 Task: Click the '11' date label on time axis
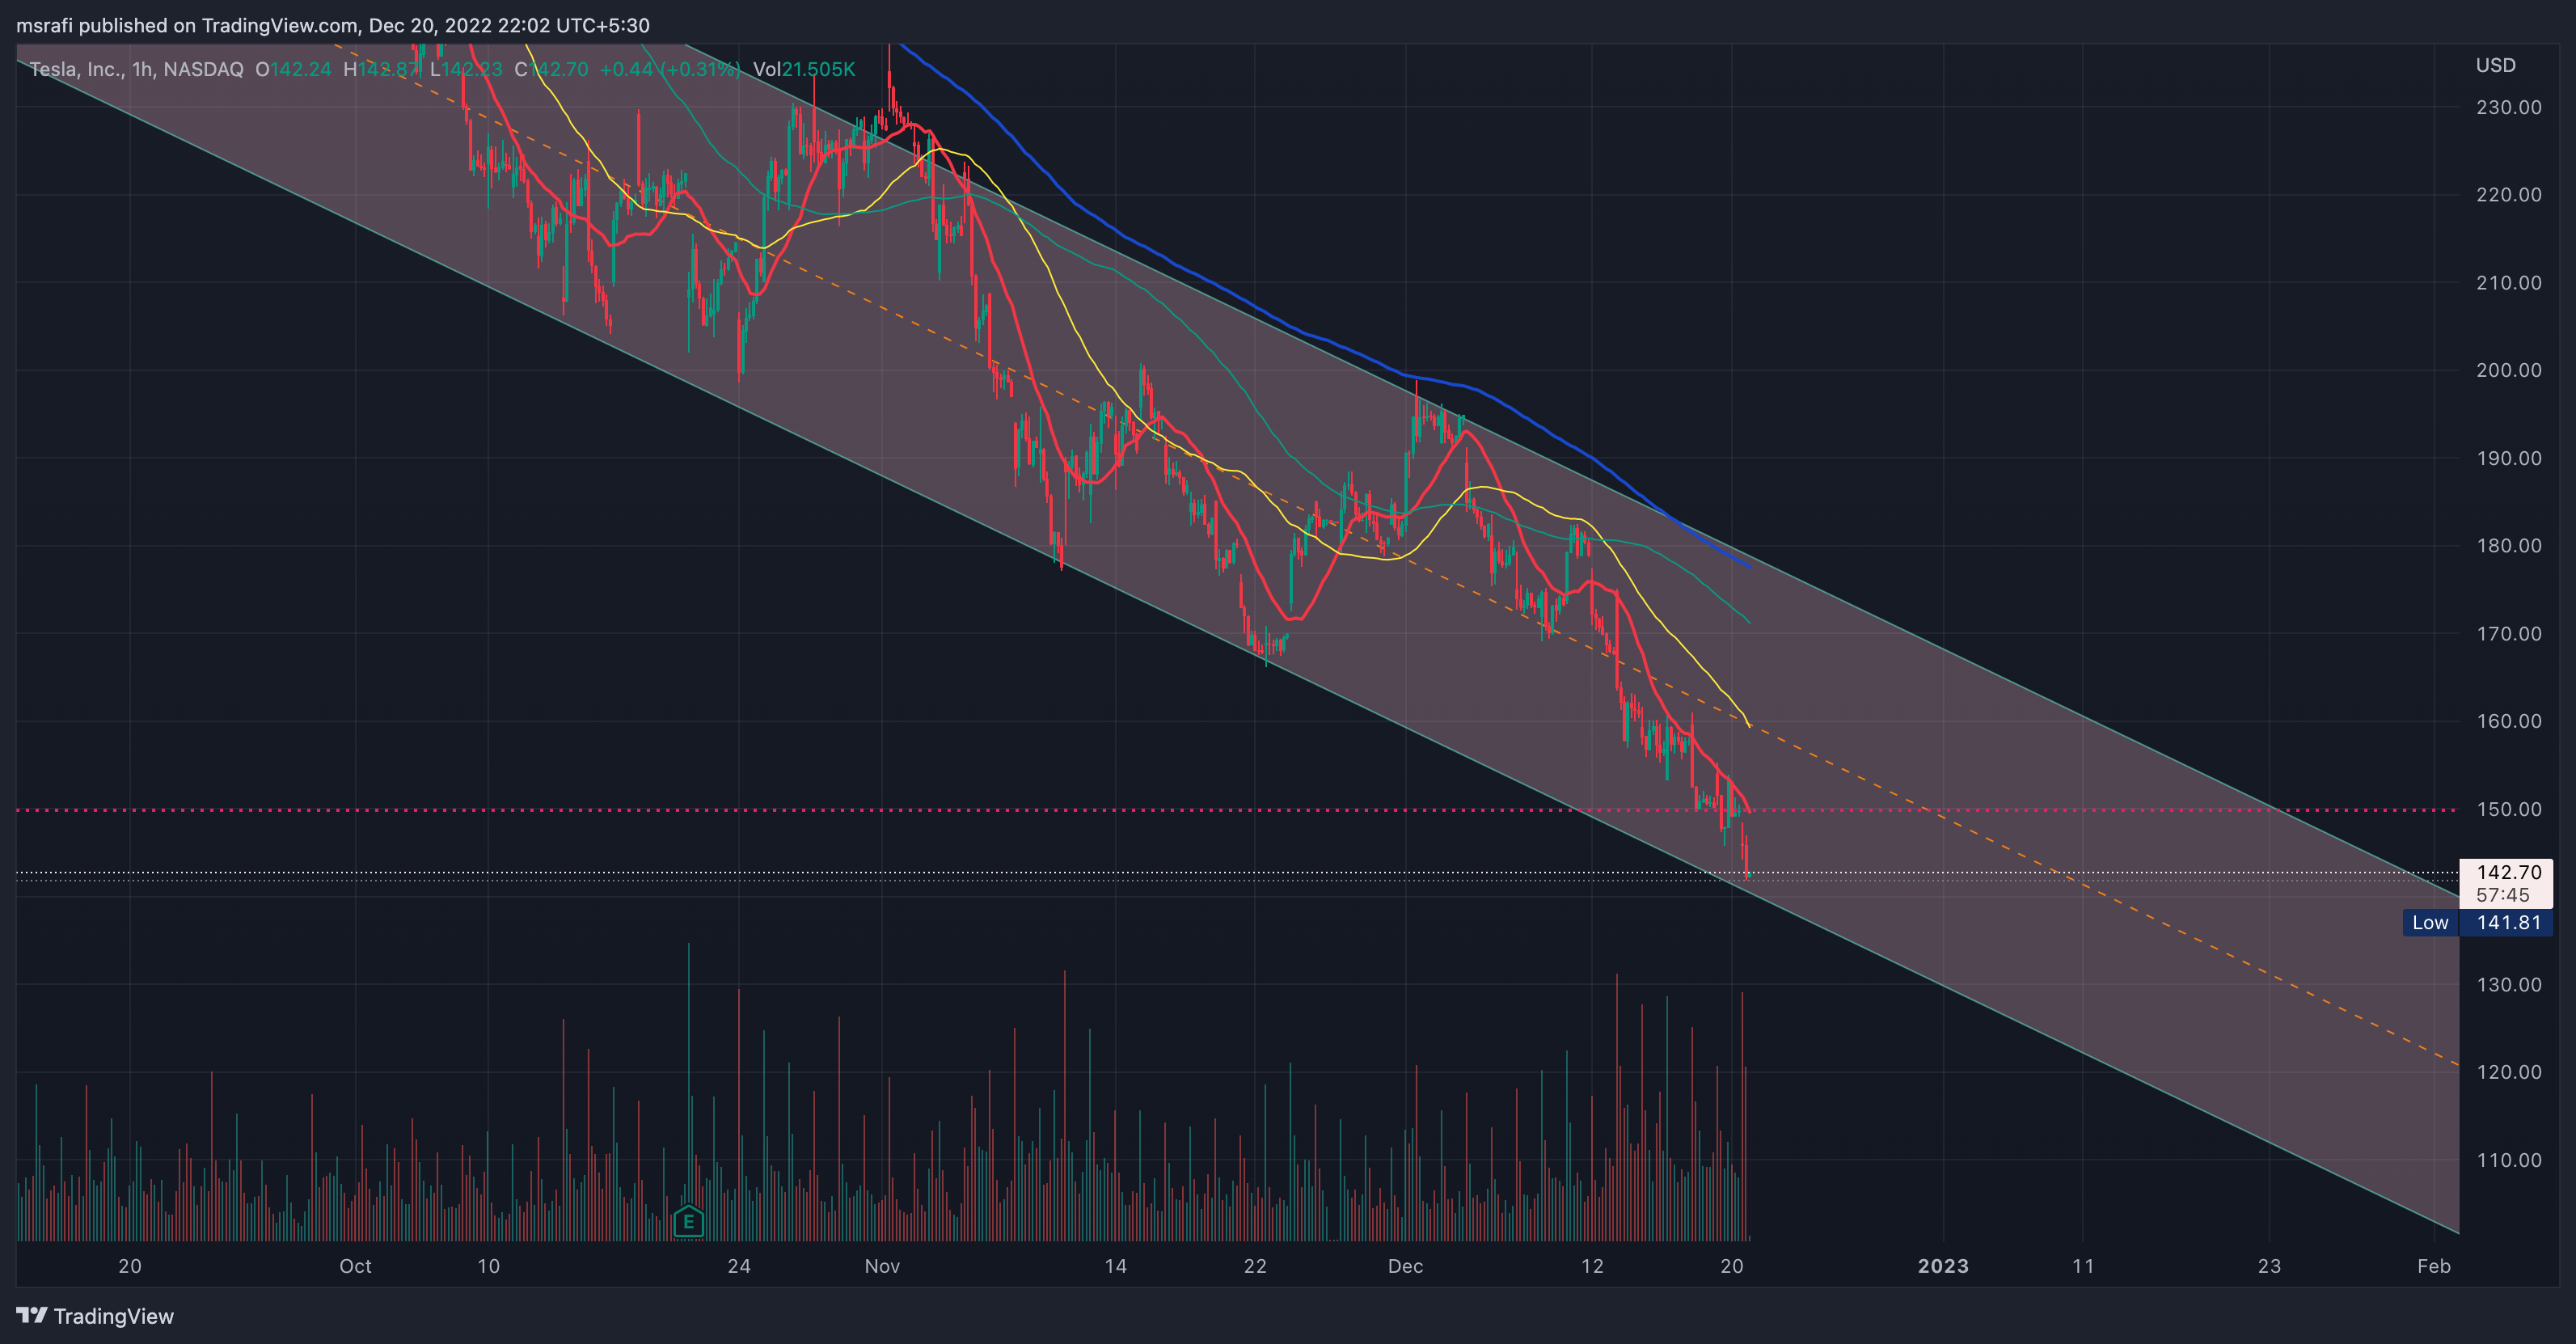[x=2083, y=1266]
